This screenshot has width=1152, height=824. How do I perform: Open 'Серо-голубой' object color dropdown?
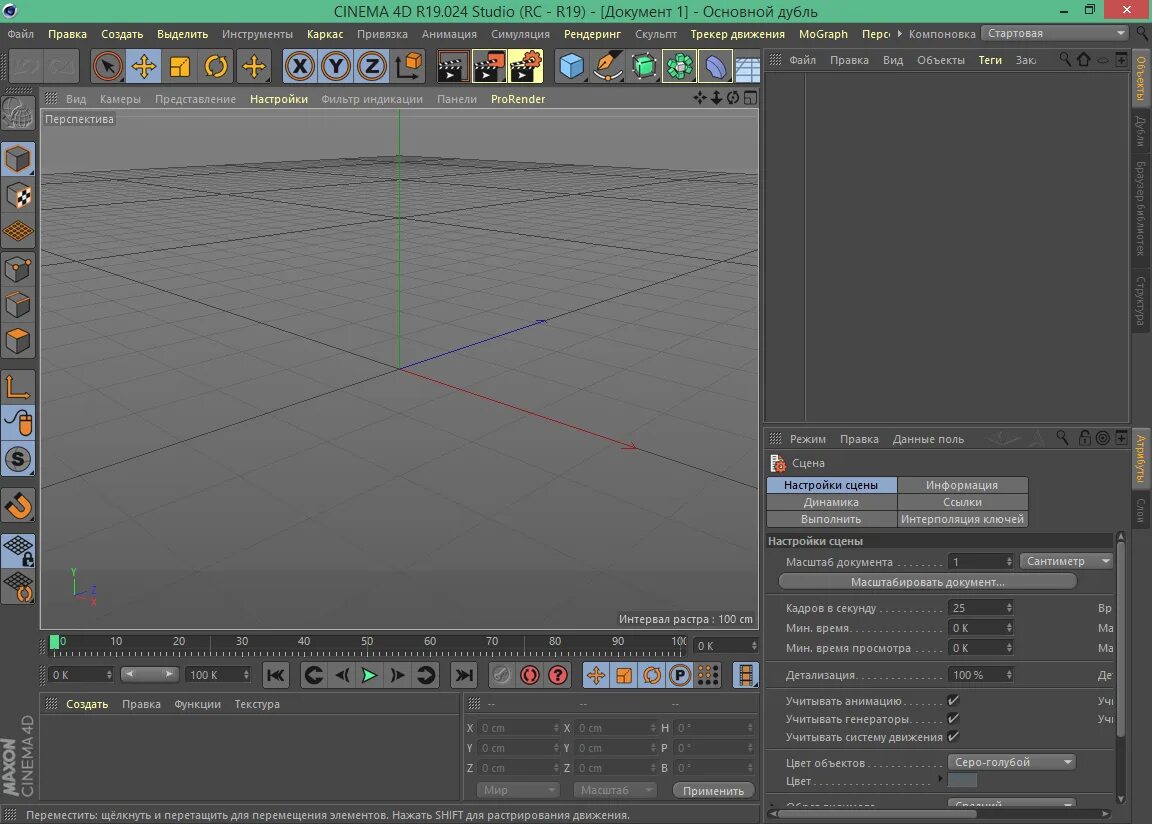1012,762
